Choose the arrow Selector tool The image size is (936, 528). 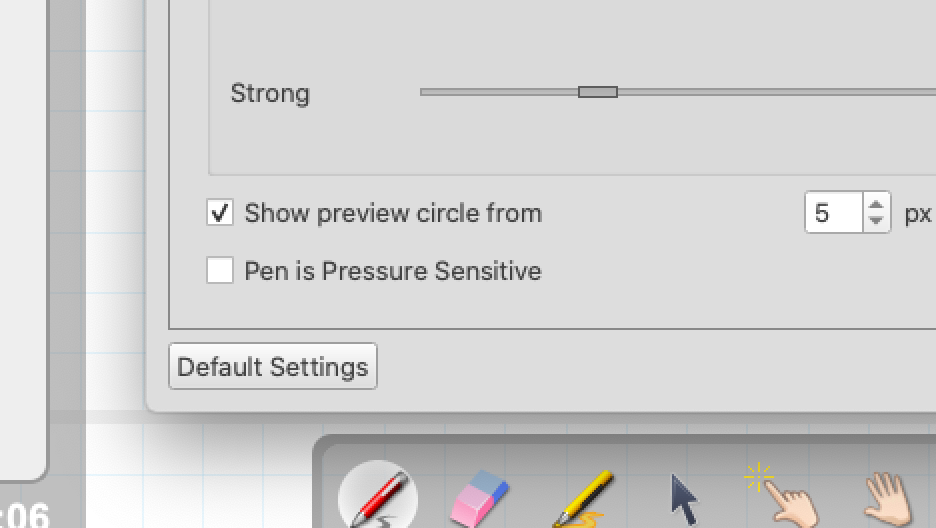coord(683,500)
